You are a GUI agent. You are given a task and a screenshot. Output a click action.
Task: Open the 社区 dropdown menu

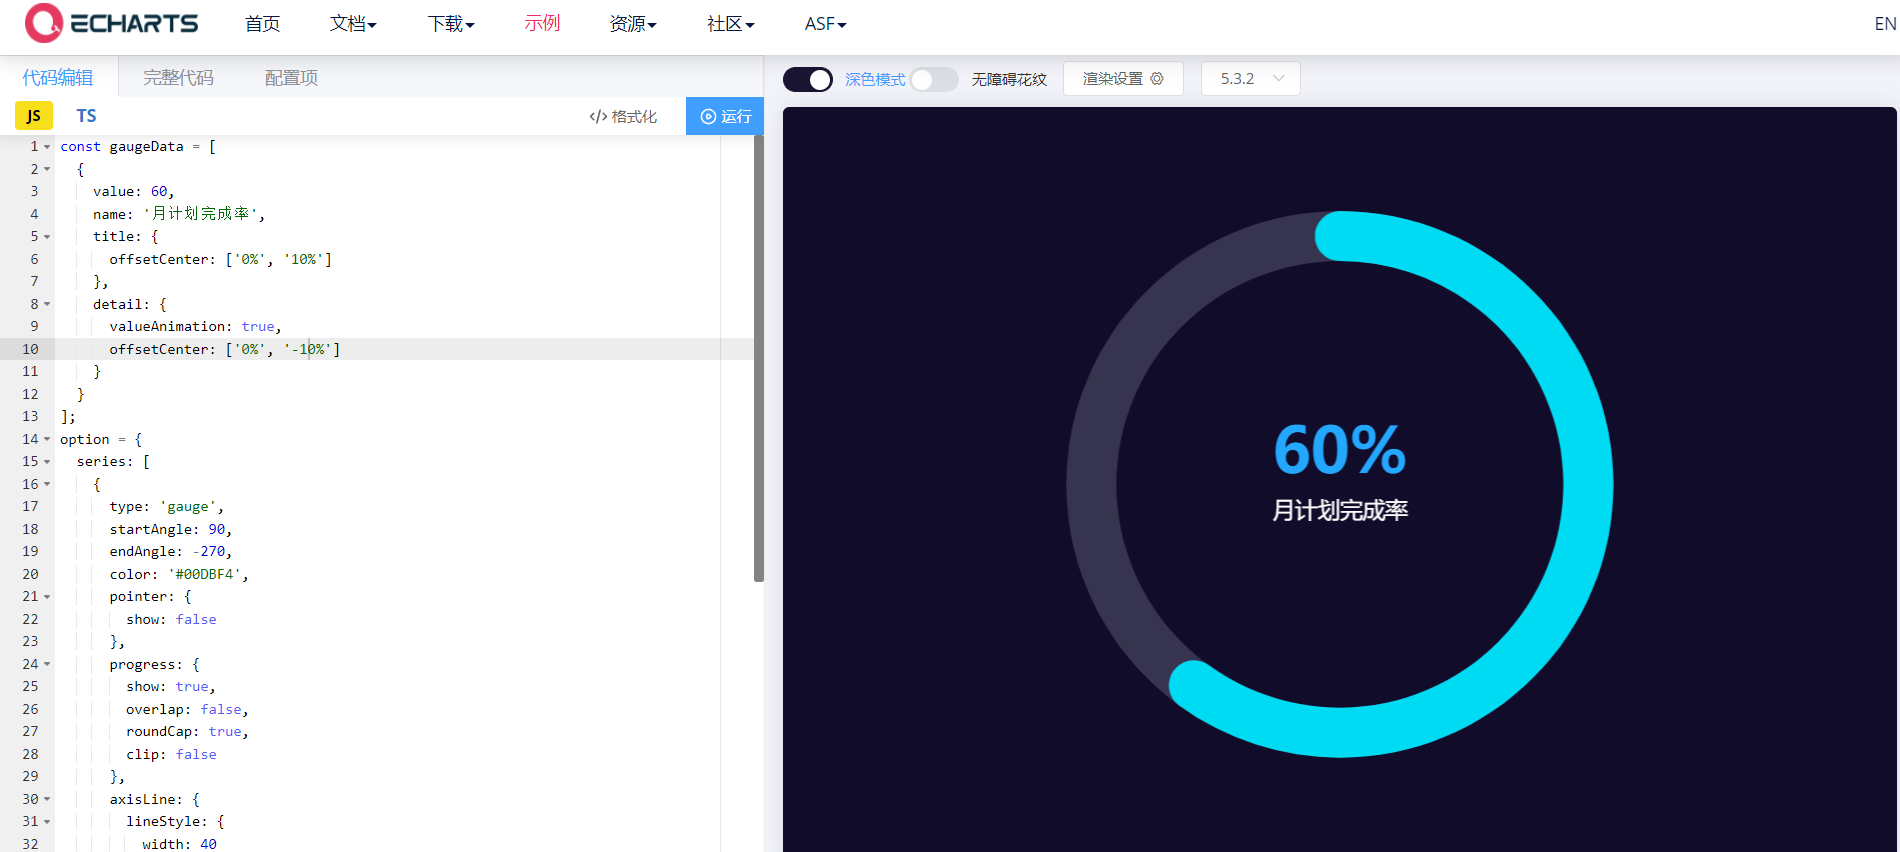click(730, 24)
